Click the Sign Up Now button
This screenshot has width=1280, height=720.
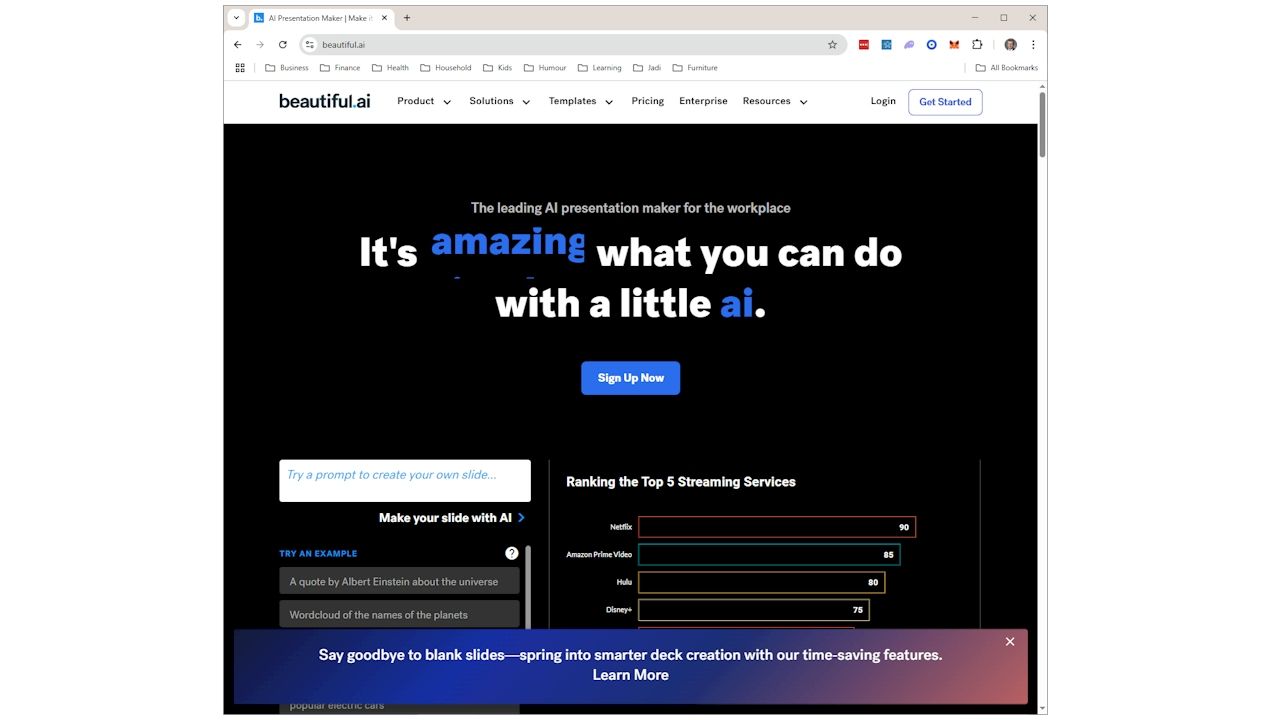(631, 378)
